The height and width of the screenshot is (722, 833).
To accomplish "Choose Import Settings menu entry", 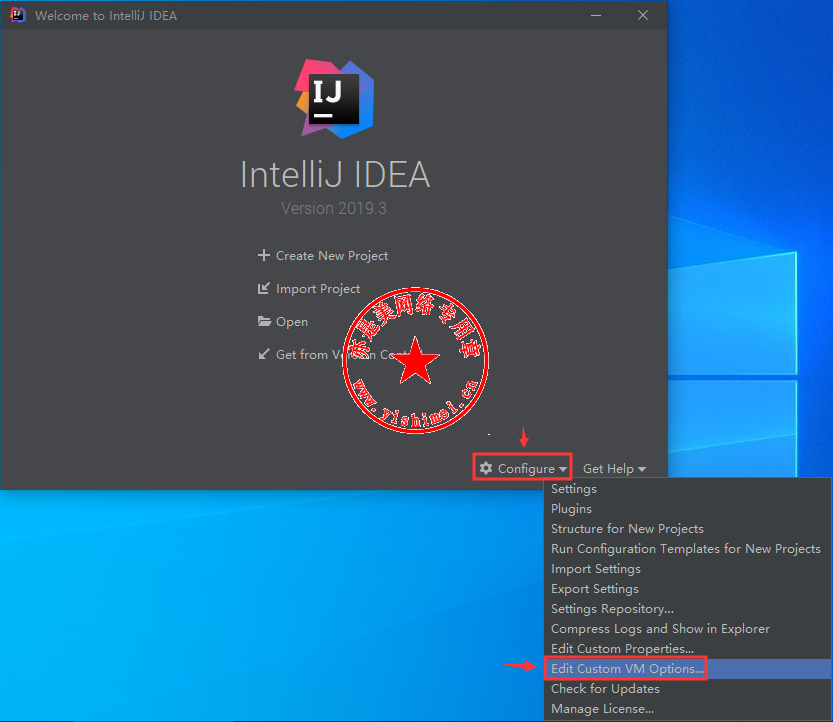I will tap(688, 569).
